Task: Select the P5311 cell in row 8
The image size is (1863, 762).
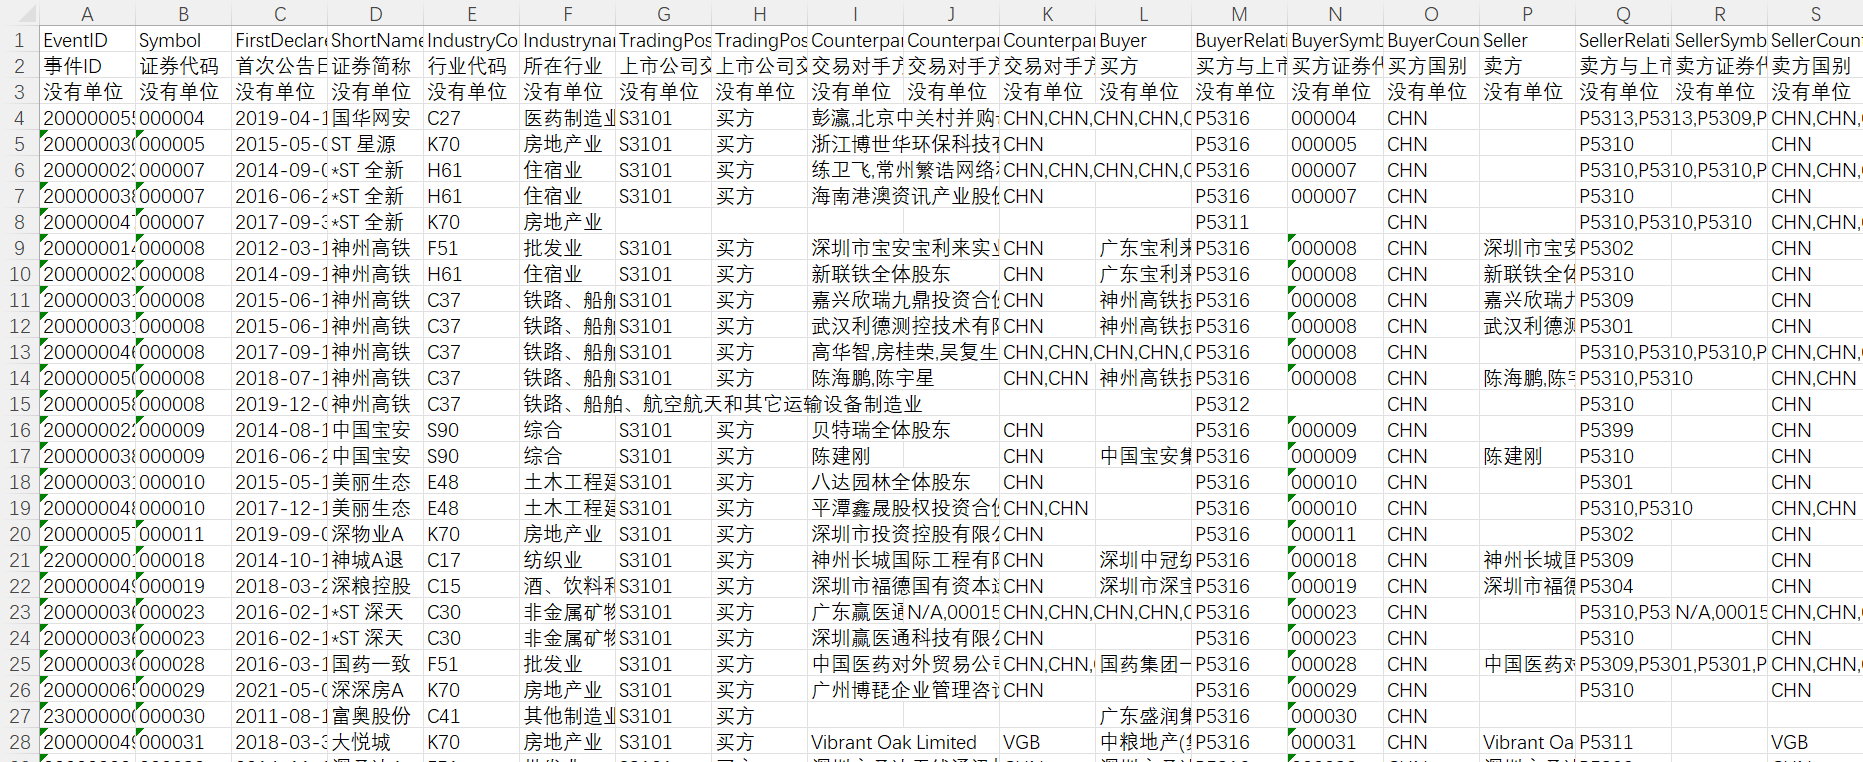Action: click(1239, 222)
